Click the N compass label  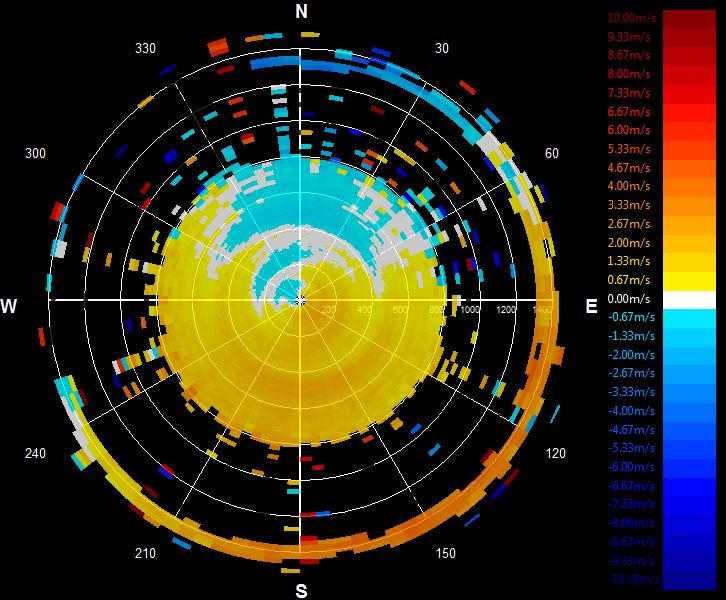click(x=301, y=11)
